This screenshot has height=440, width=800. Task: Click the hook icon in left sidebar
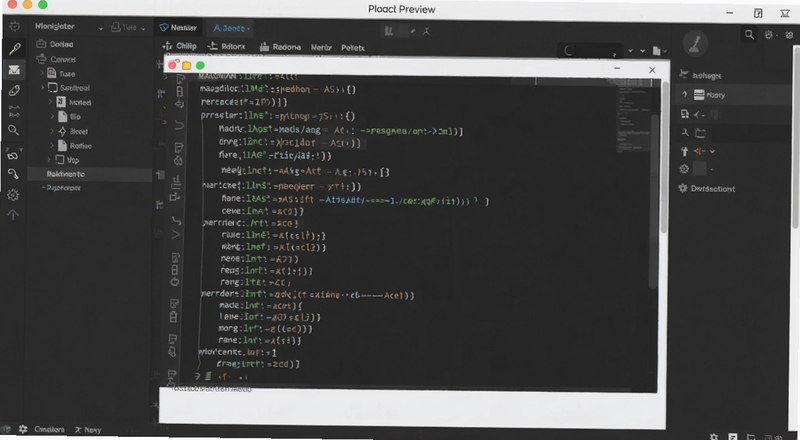pyautogui.click(x=13, y=174)
